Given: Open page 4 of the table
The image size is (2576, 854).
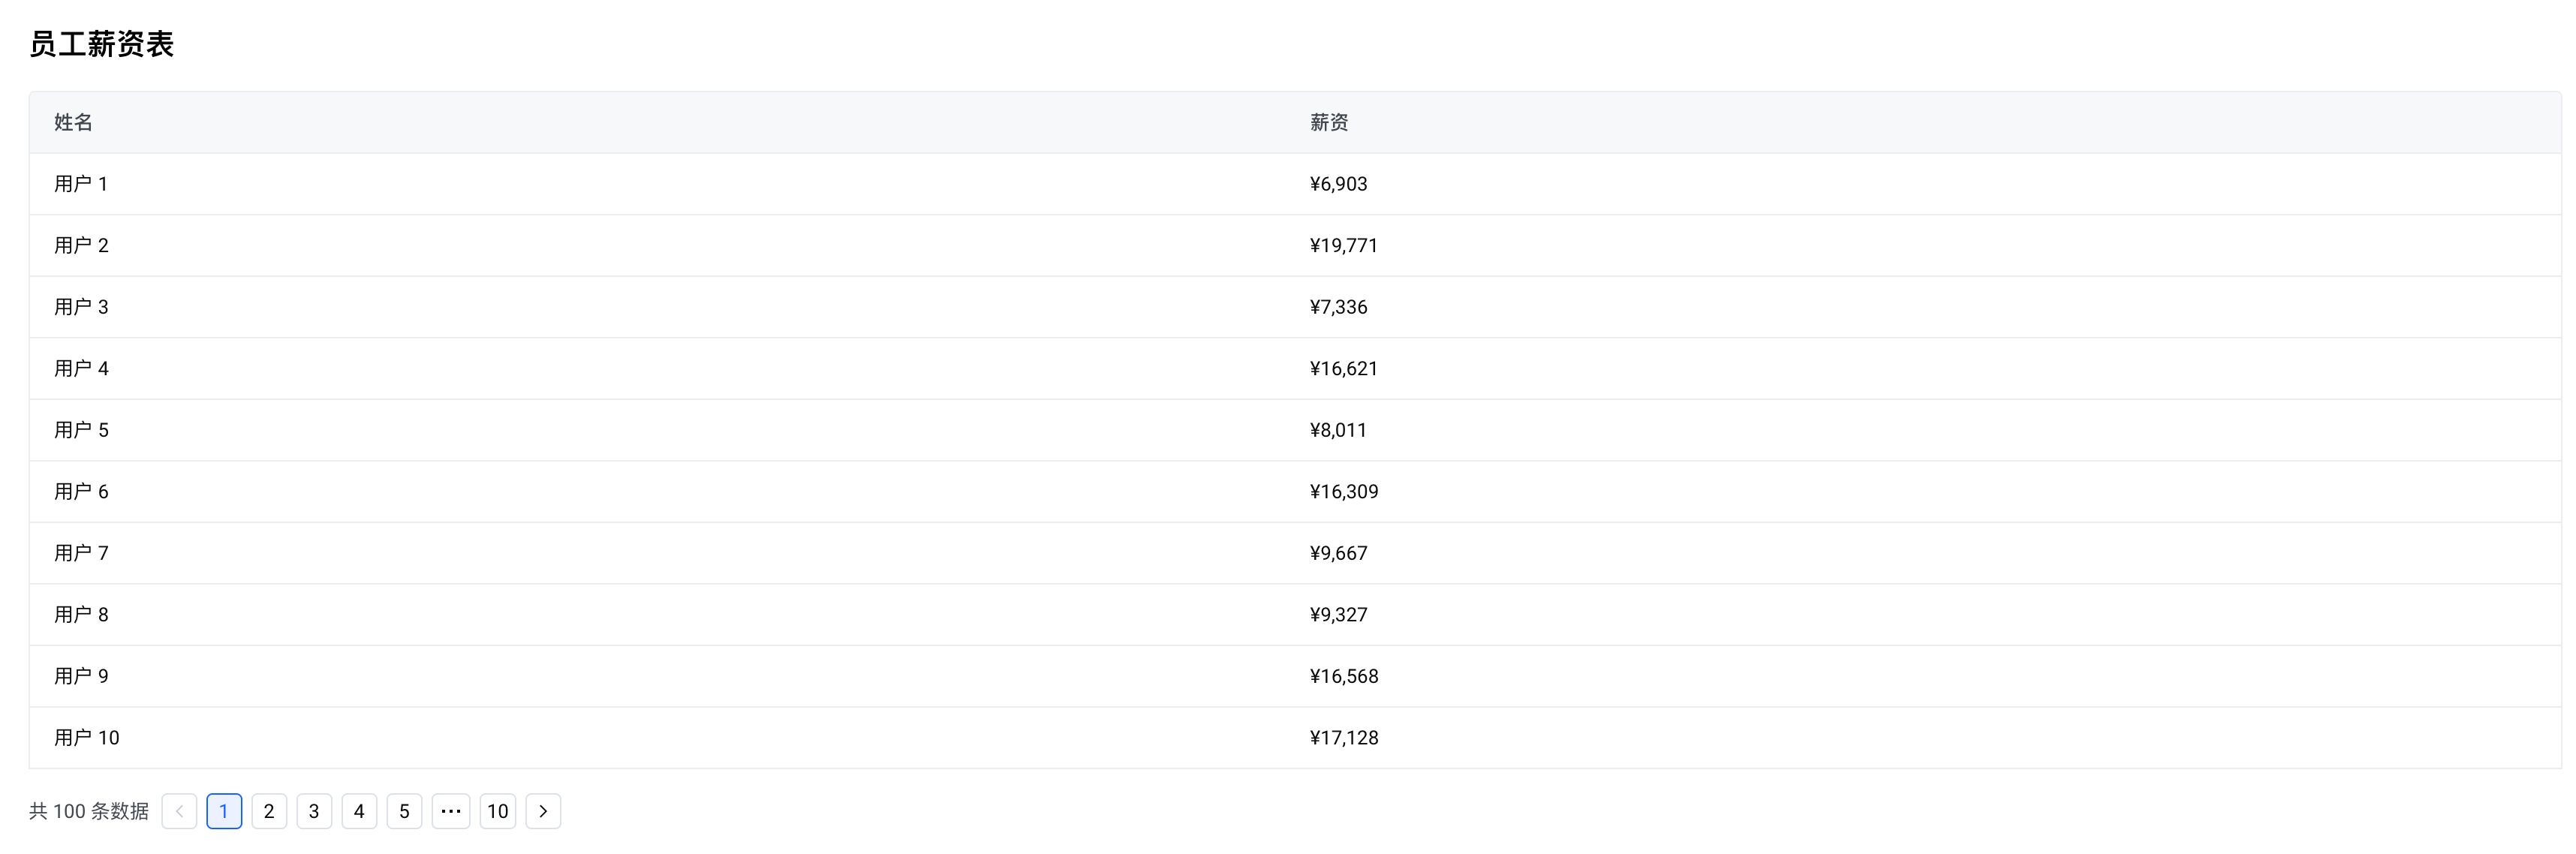Looking at the screenshot, I should [359, 811].
